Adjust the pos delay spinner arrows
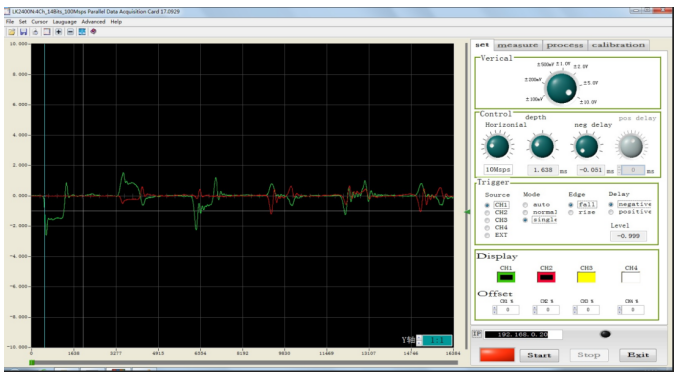 pyautogui.click(x=620, y=170)
